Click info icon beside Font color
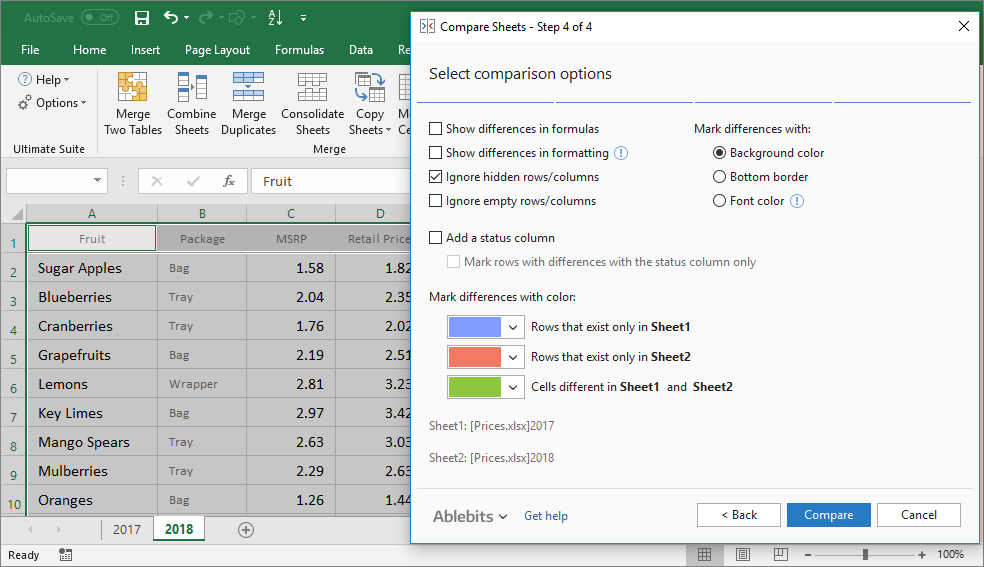 click(x=796, y=201)
